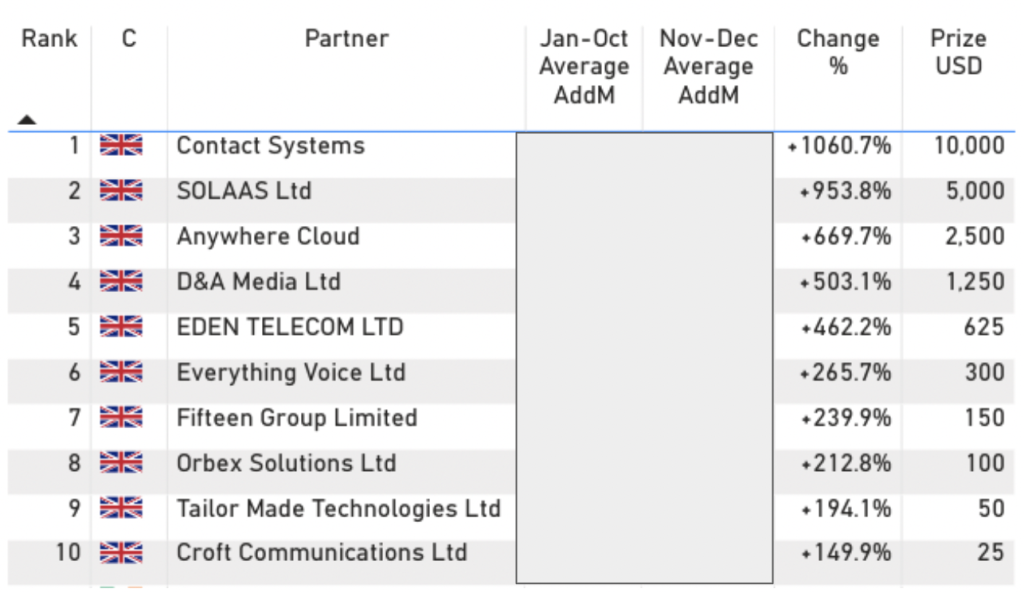Click the Jan-Oct Average AddM header
Screen dimensions: 1024x592
584,67
